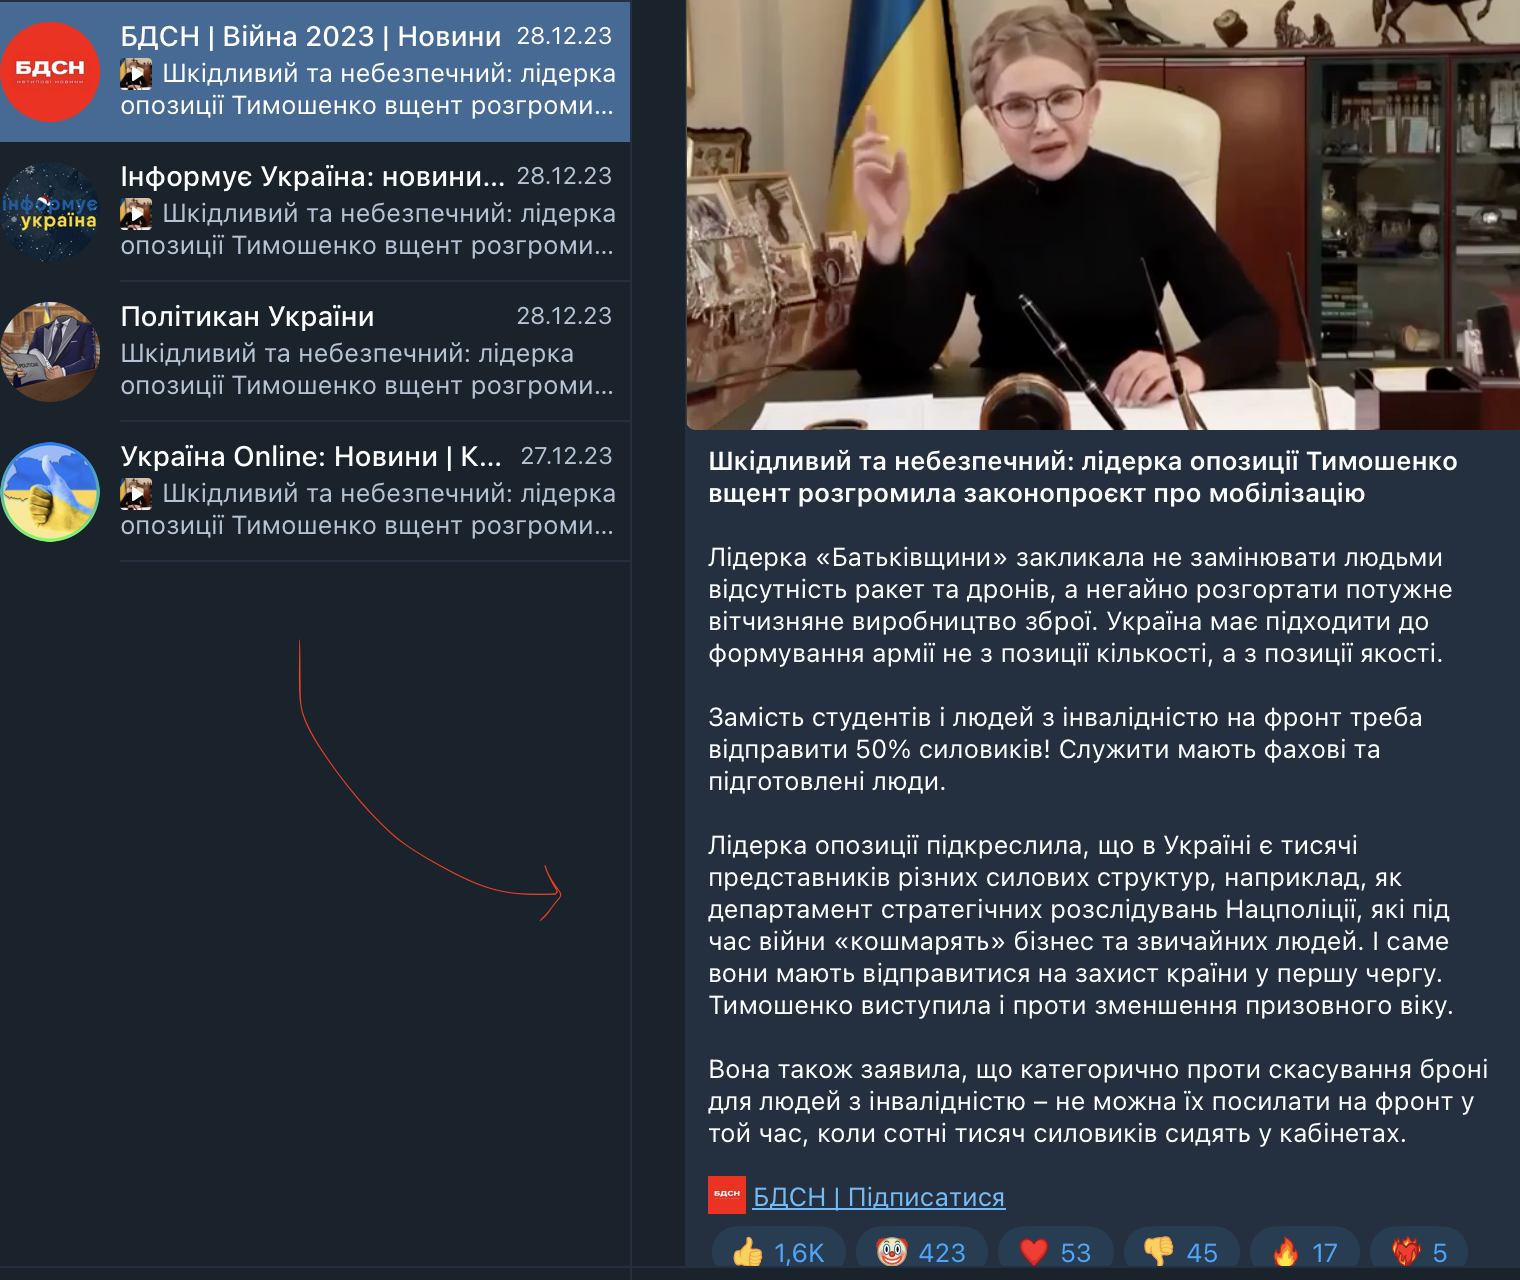The image size is (1520, 1280).
Task: Play the Tymoshenko video in the post
Action: 1103,215
